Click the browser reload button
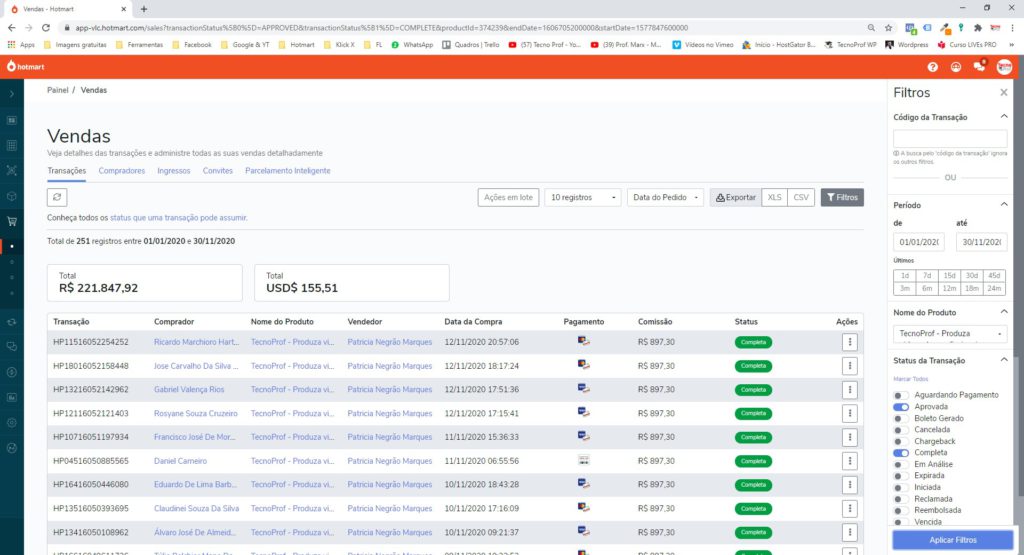 pyautogui.click(x=46, y=27)
